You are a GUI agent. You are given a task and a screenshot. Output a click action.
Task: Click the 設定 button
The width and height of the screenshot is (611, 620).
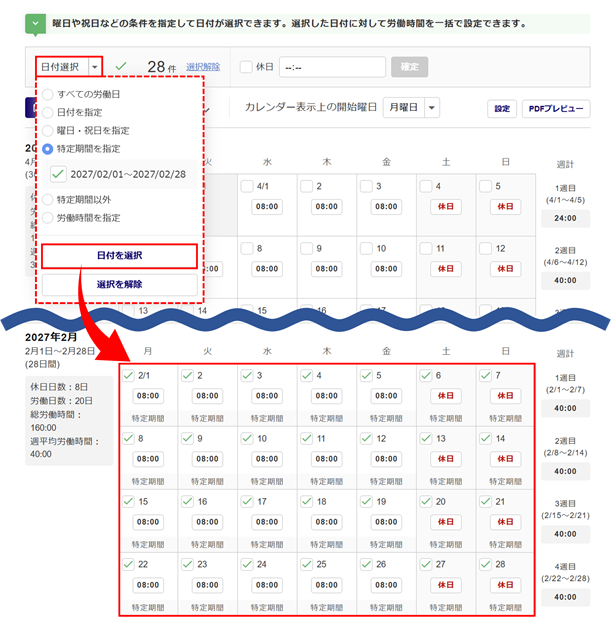(502, 109)
